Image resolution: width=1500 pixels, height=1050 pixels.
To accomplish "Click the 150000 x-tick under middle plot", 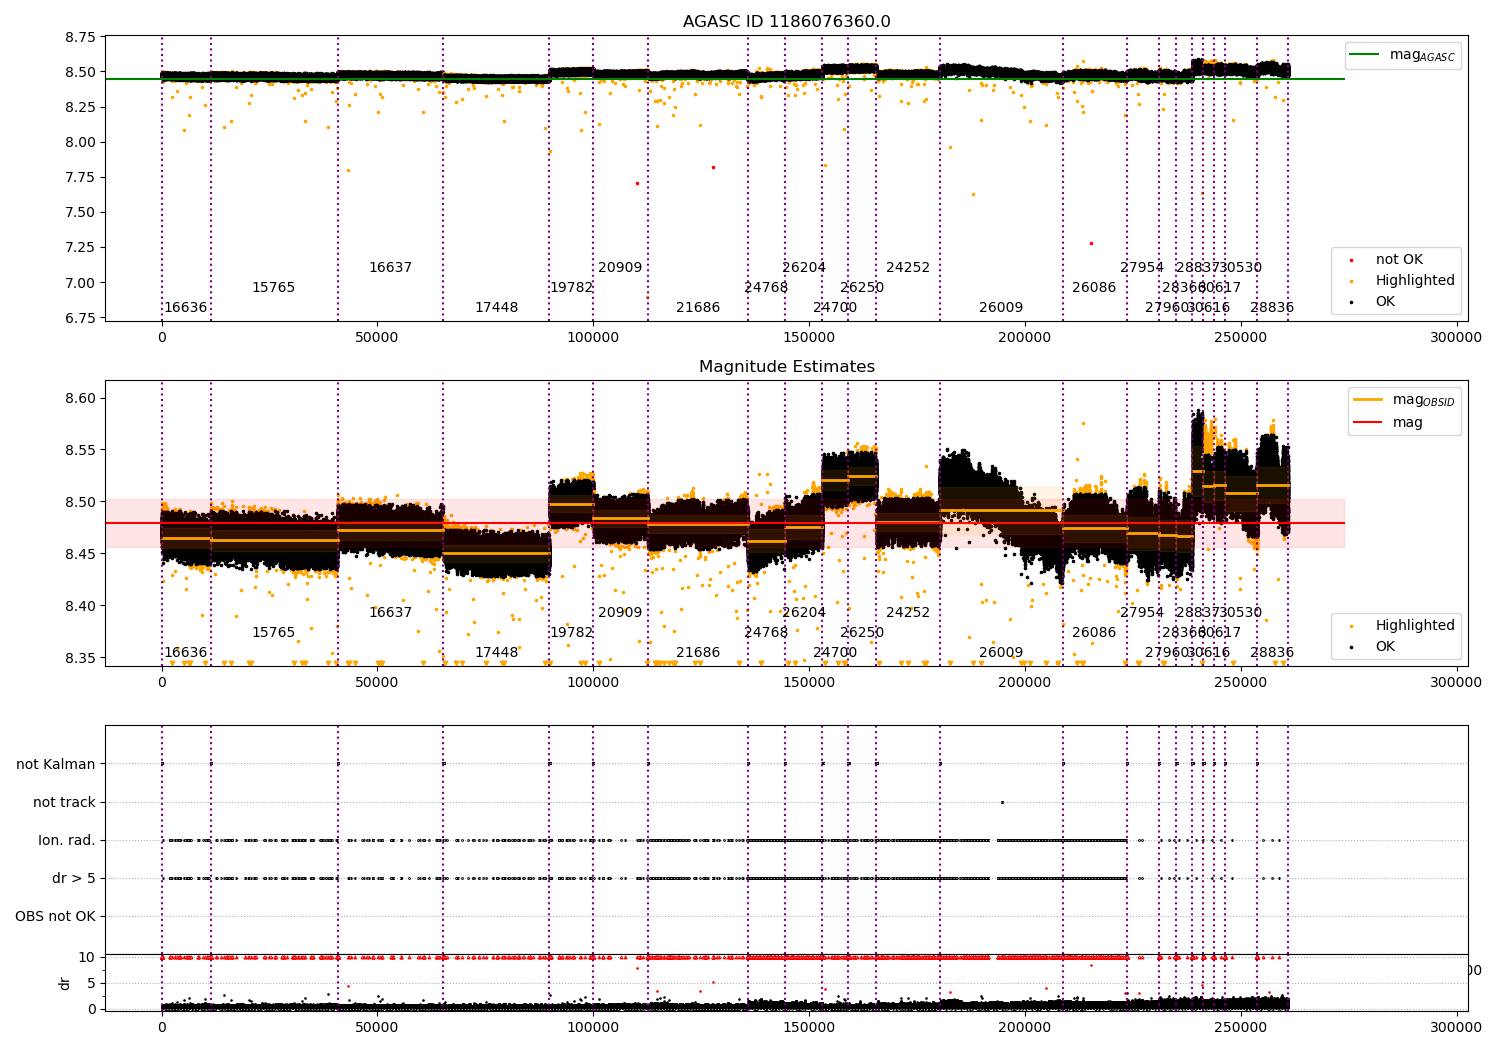I will 809,683.
